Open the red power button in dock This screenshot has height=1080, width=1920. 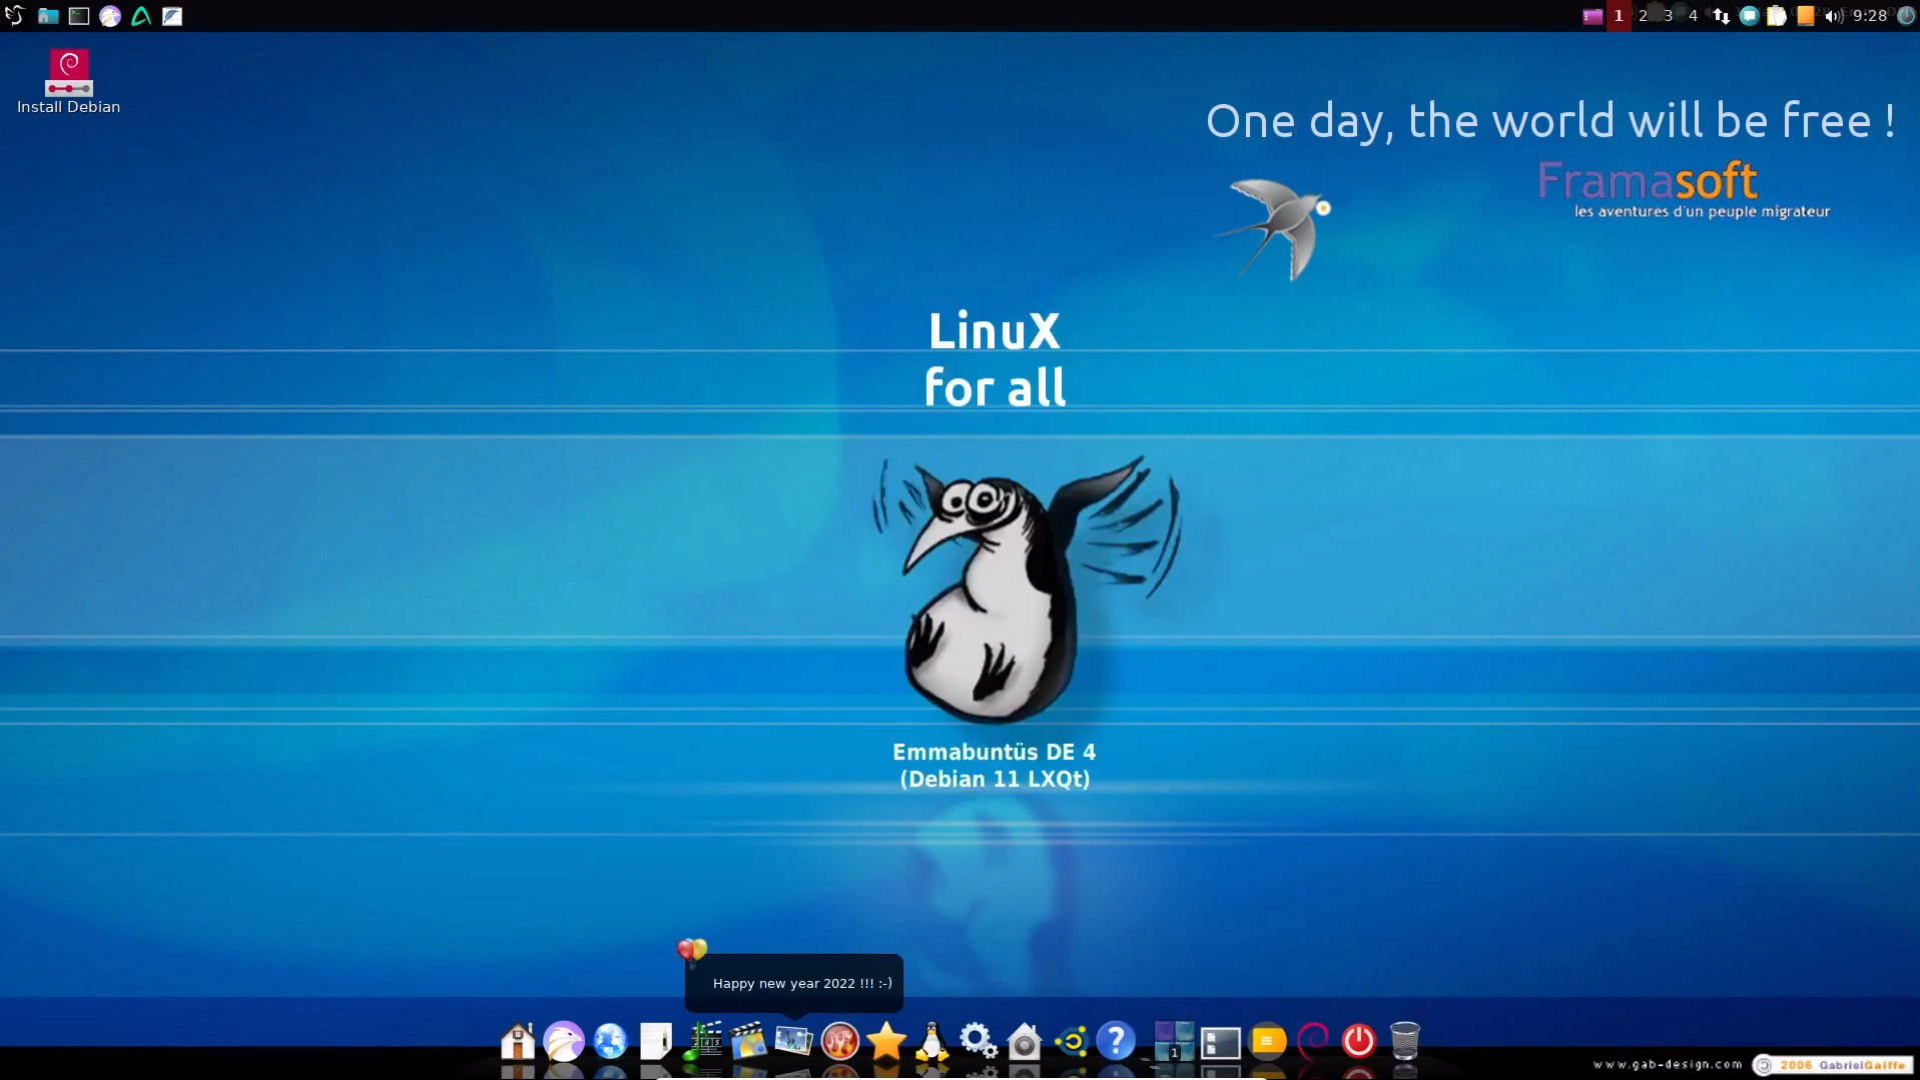coord(1358,1041)
